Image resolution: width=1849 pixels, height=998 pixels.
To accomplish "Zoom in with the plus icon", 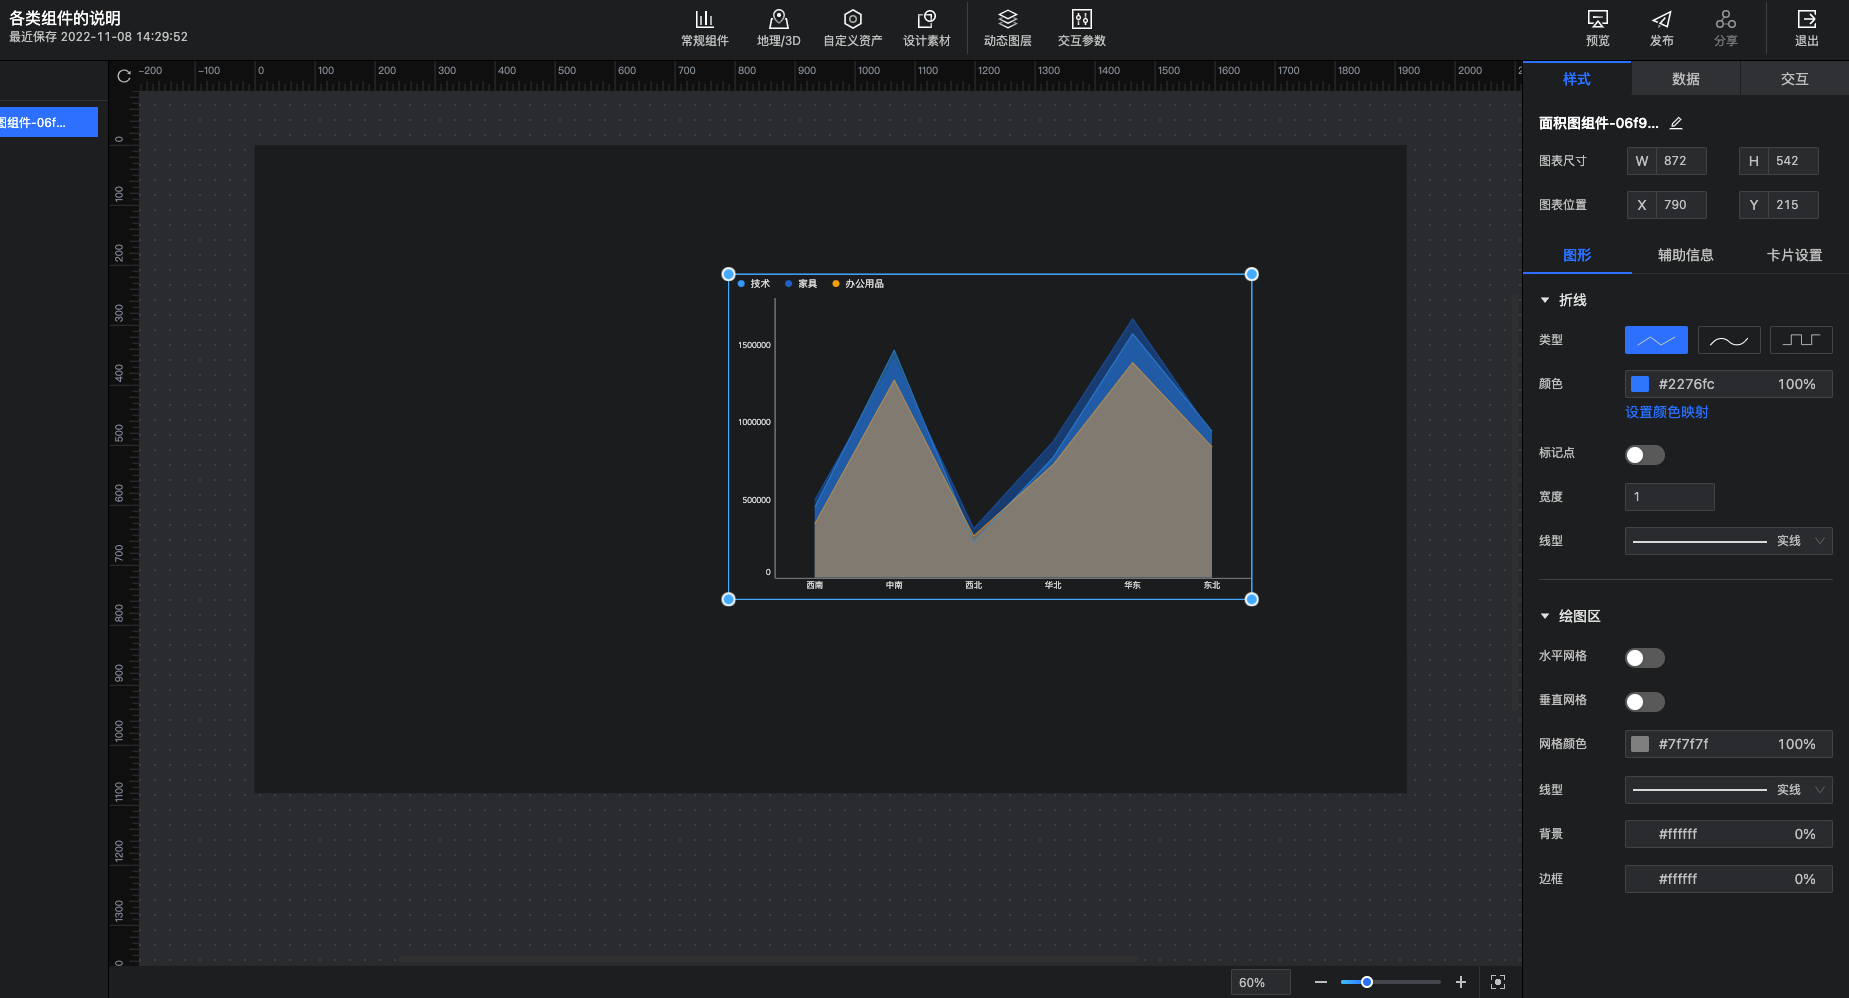I will (x=1461, y=982).
